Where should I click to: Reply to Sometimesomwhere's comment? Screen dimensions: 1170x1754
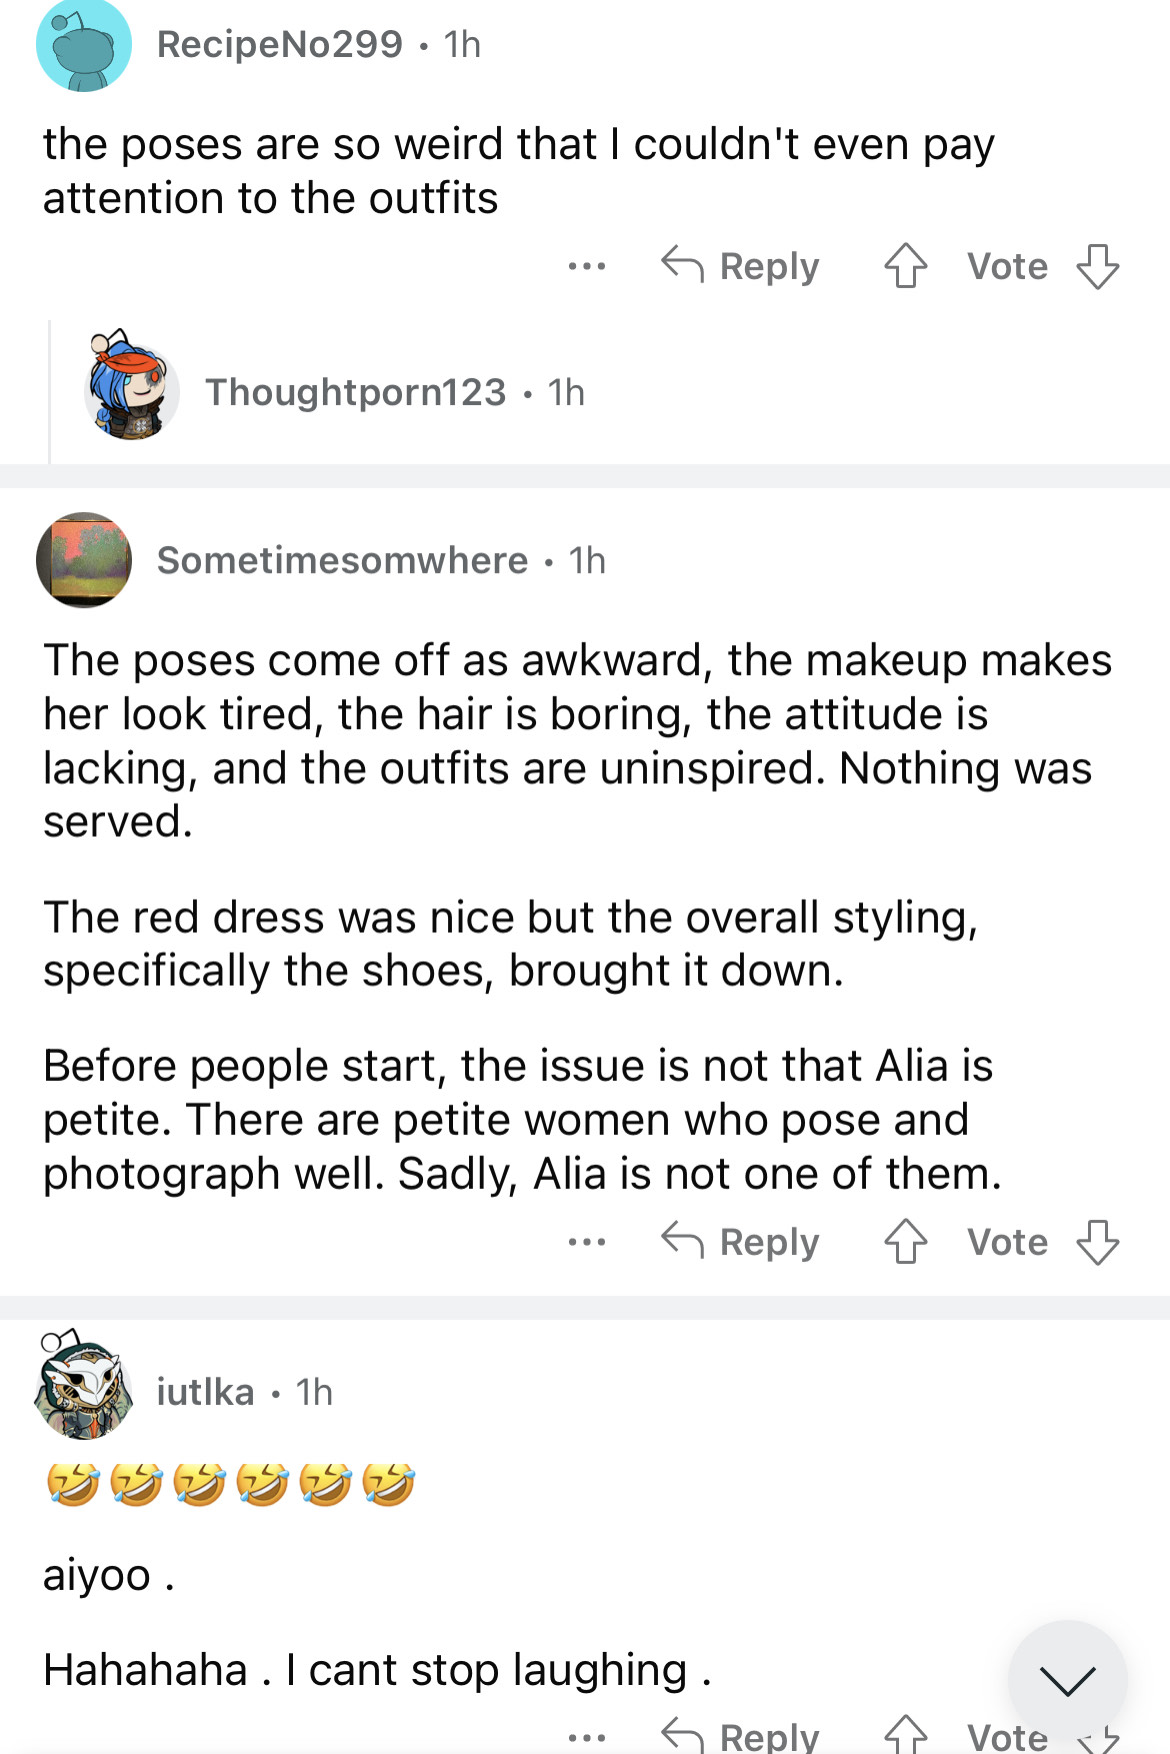pos(741,1242)
